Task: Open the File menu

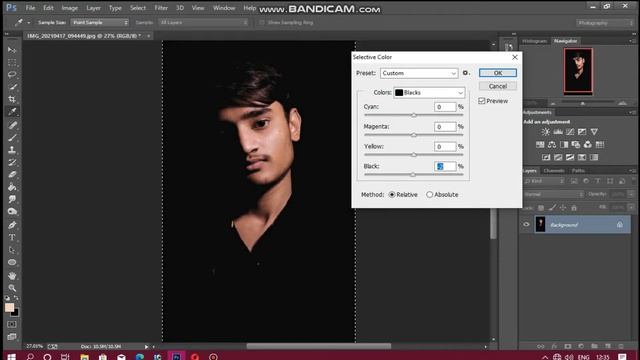Action: point(30,8)
